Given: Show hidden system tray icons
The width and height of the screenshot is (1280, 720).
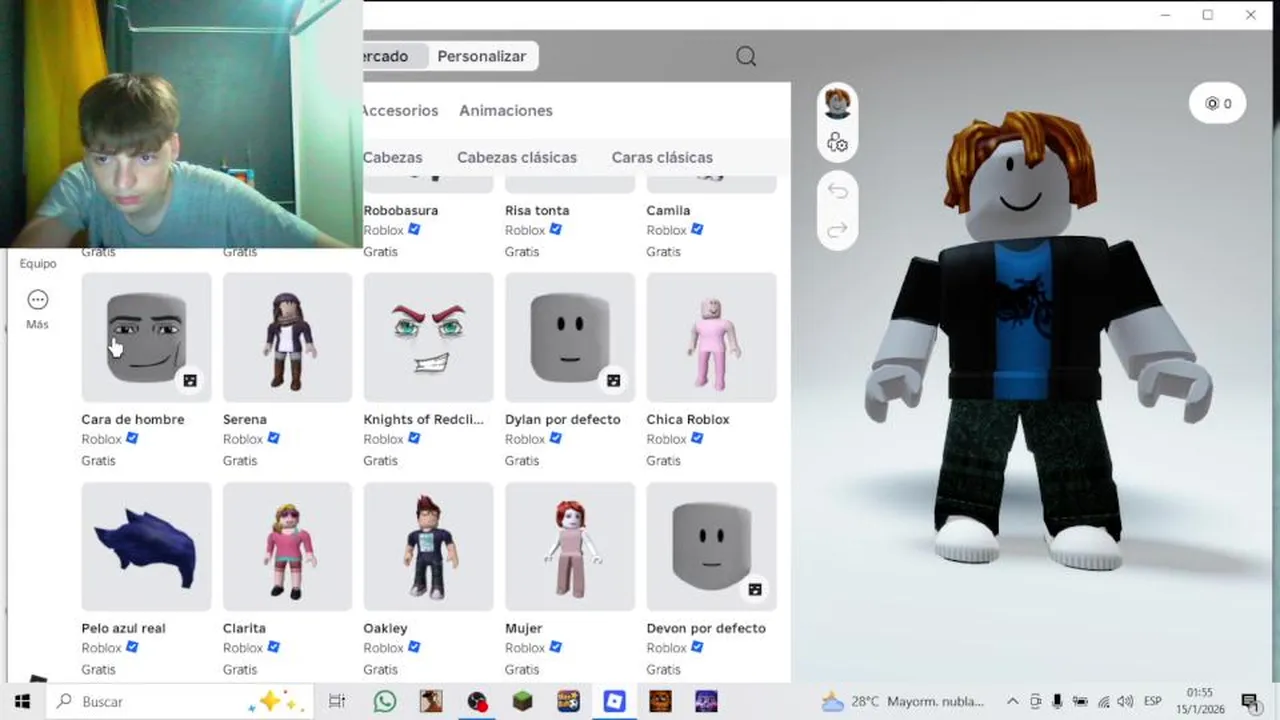Looking at the screenshot, I should pyautogui.click(x=1012, y=701).
